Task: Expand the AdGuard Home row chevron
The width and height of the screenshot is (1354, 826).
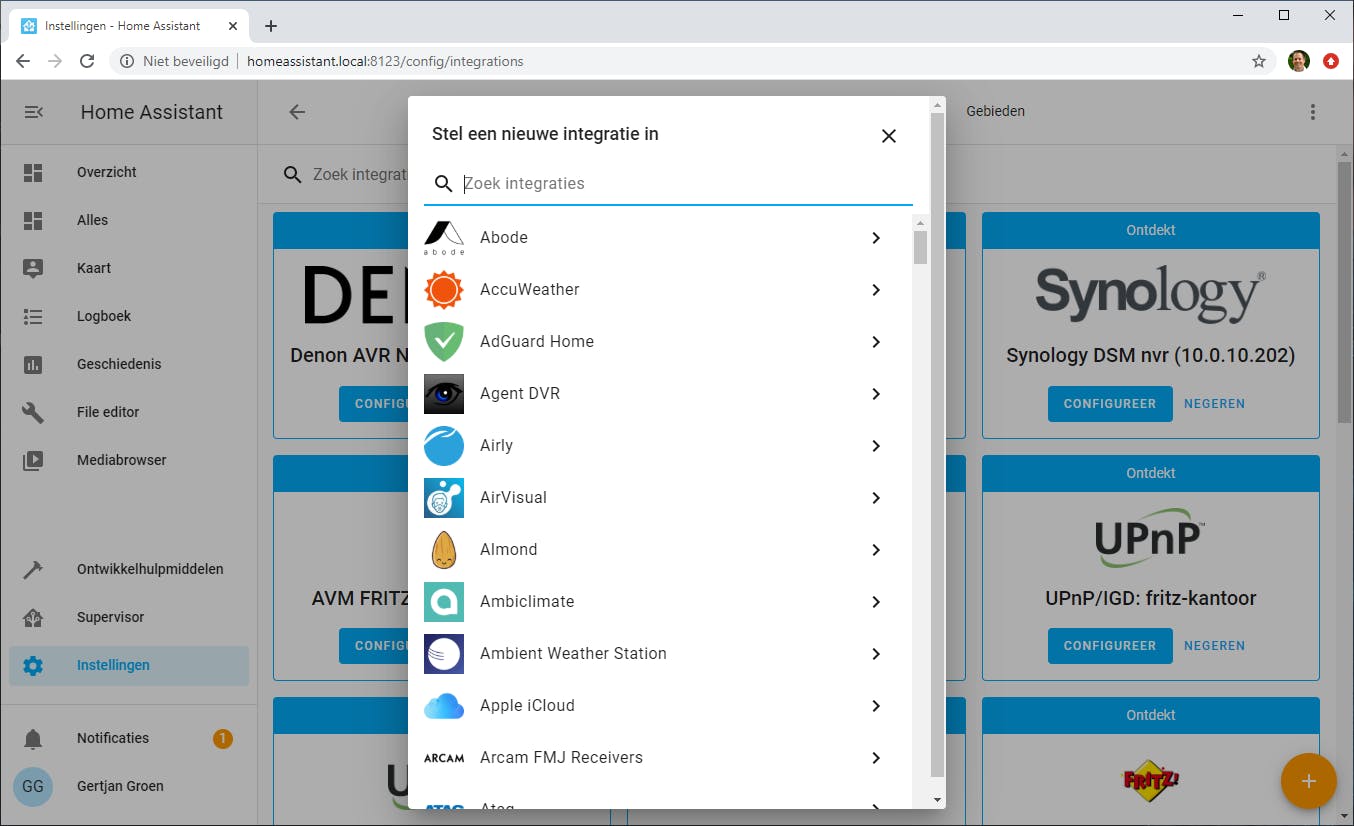Action: [x=876, y=342]
